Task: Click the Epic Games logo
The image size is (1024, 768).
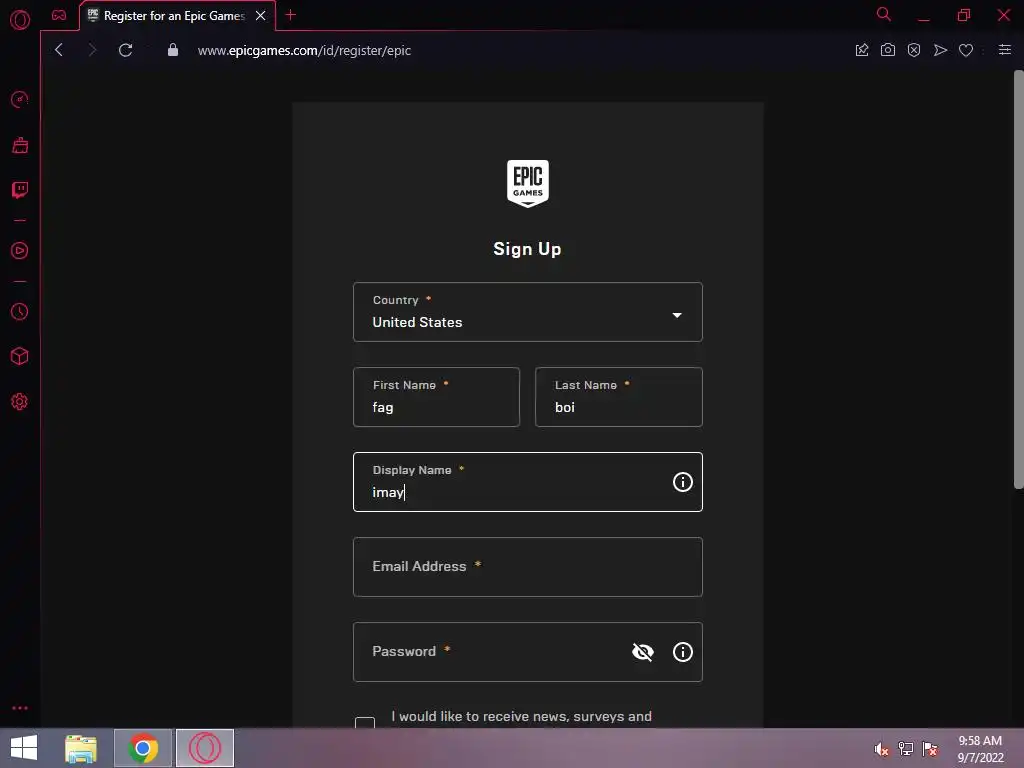Action: tap(528, 184)
